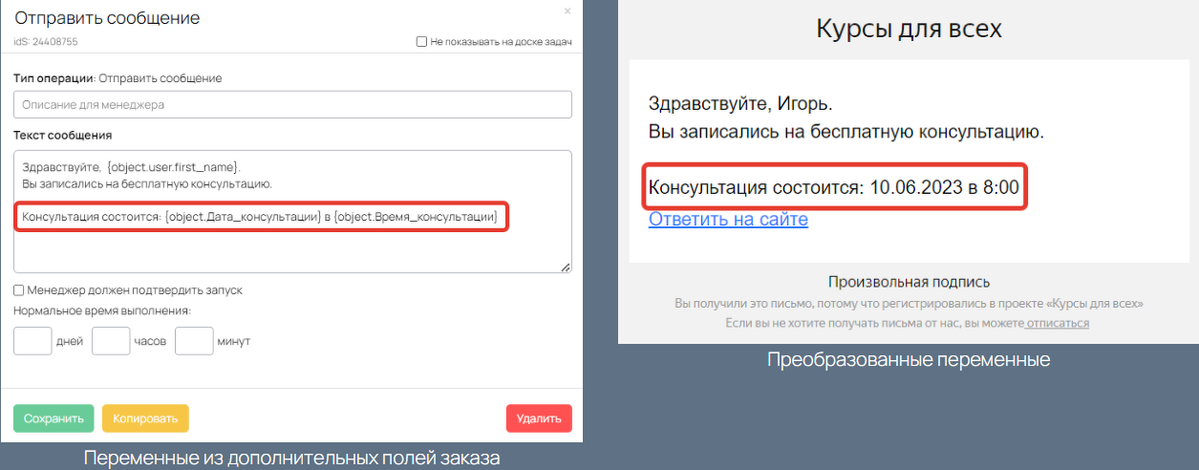Close the Отправить сообщение dialog with the X
The image size is (1199, 470).
click(x=567, y=11)
